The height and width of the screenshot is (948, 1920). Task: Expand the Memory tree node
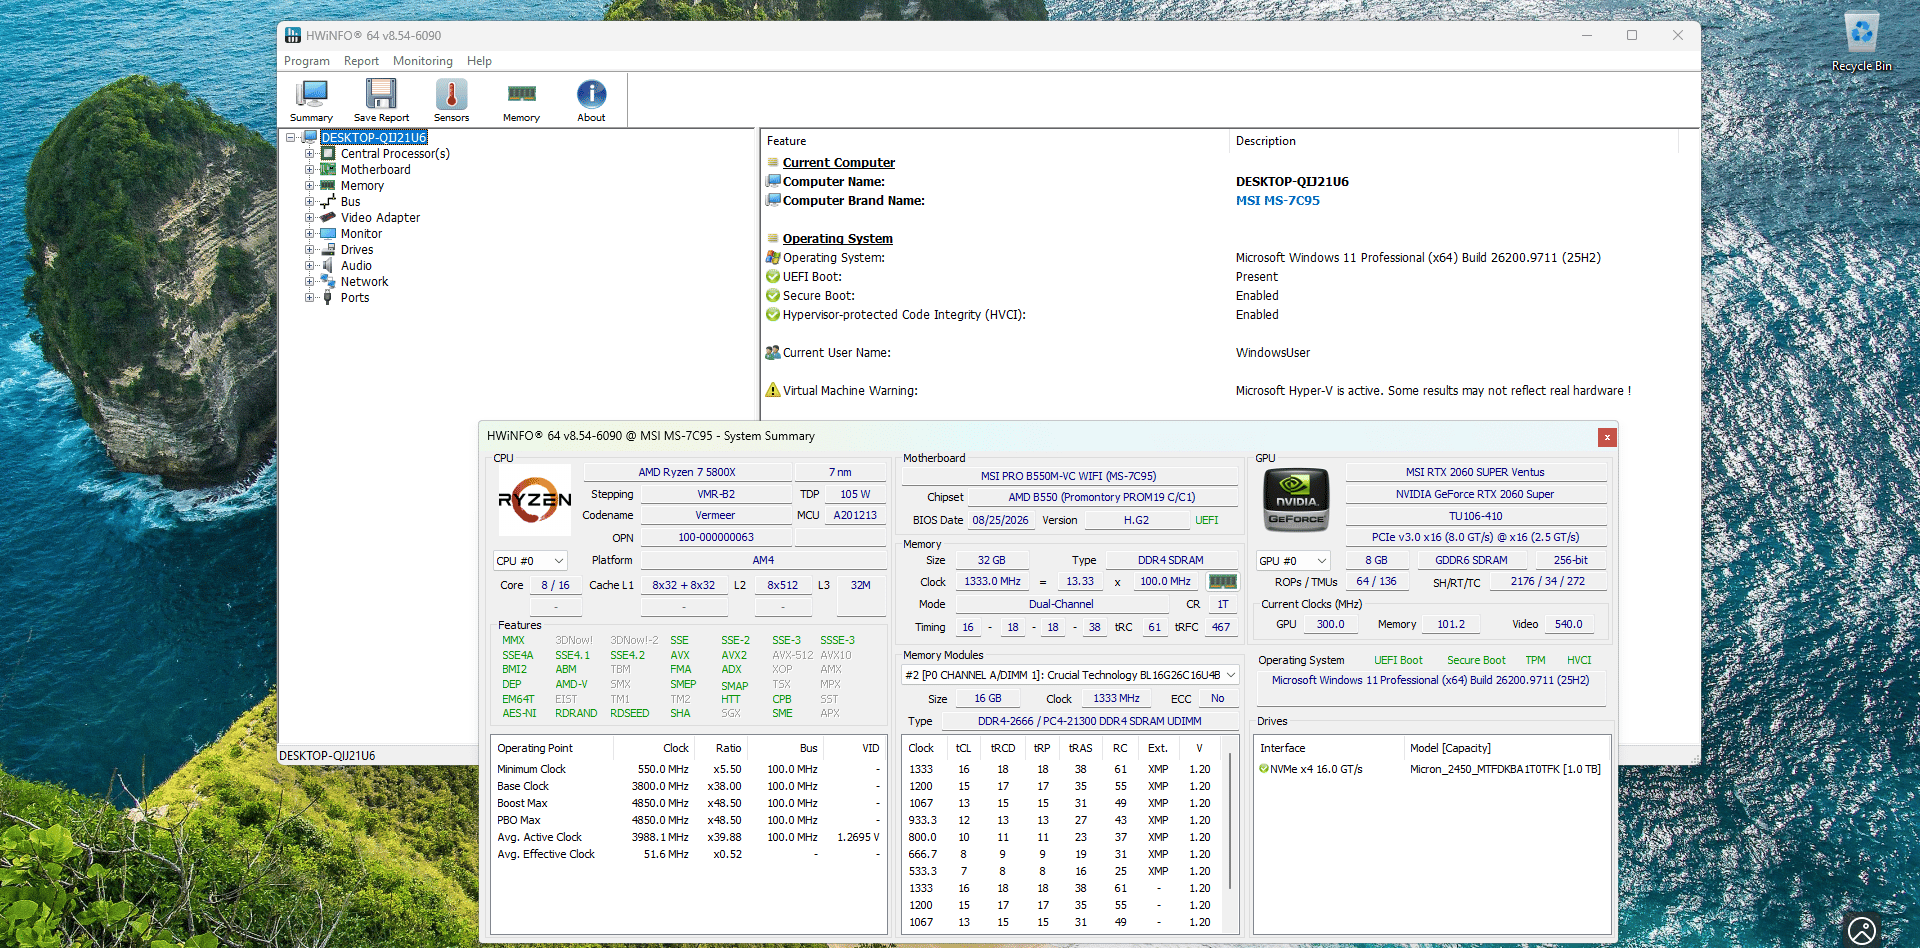[309, 185]
